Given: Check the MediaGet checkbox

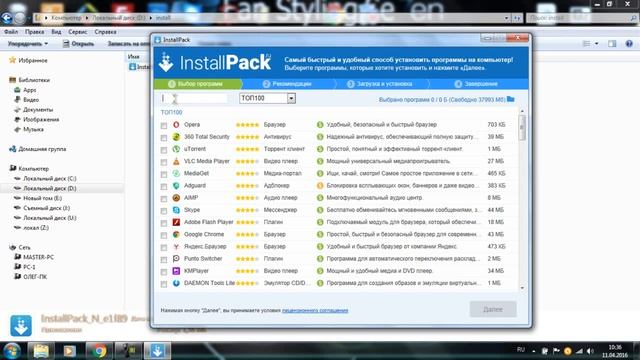Looking at the screenshot, I should tap(164, 174).
